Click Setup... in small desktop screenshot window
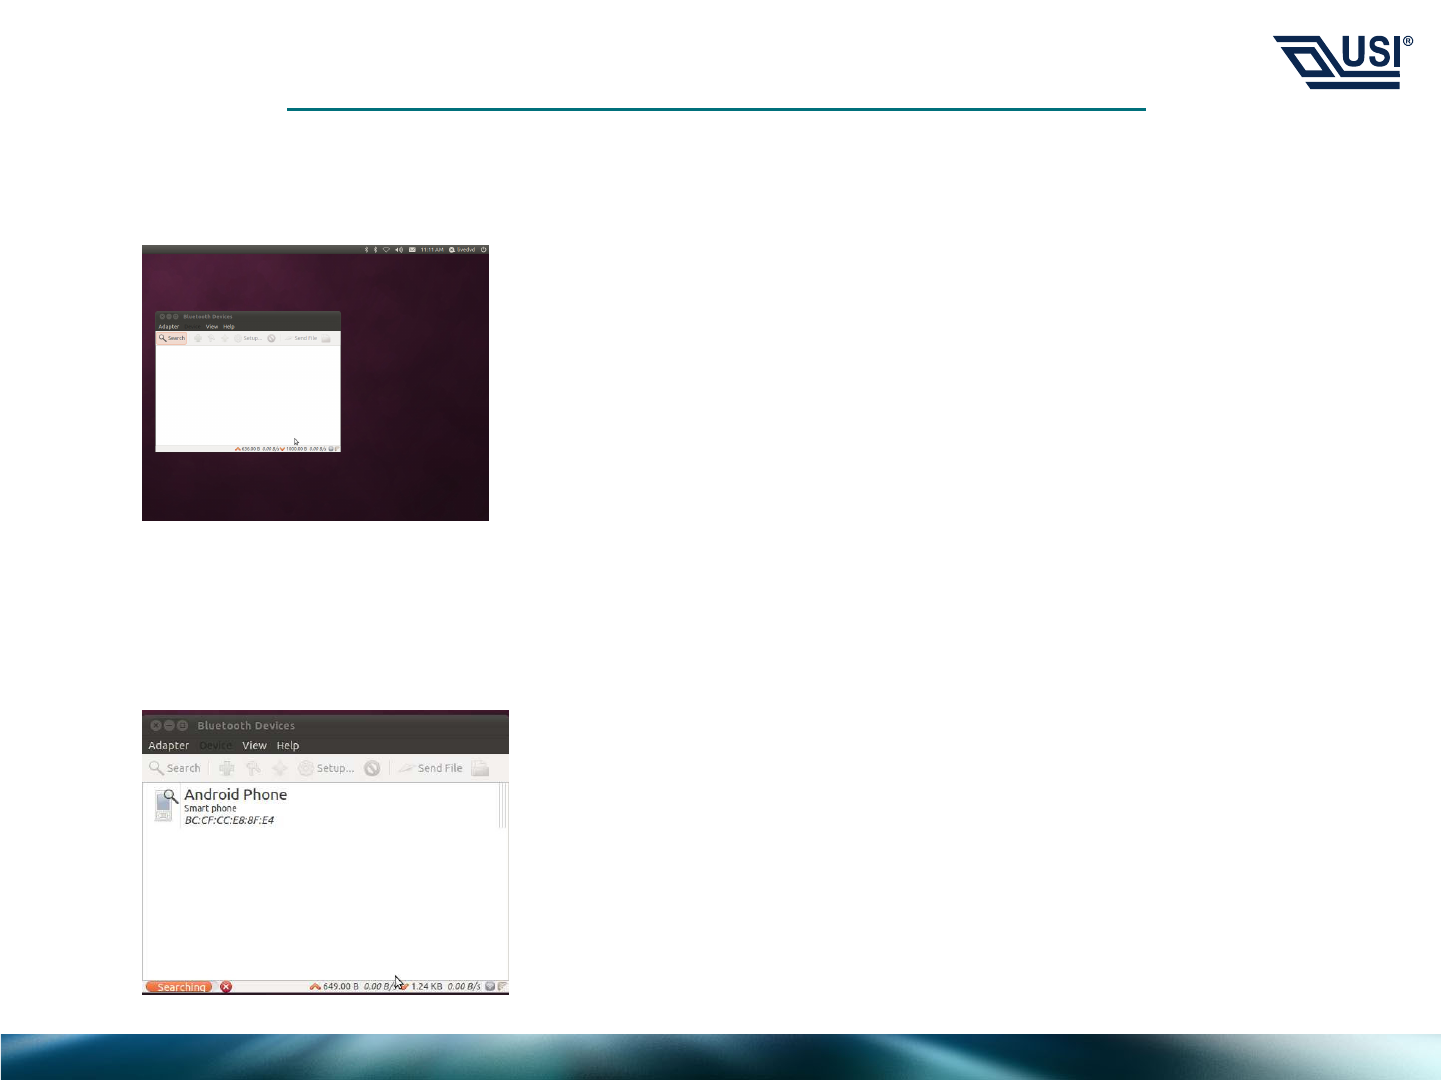1441x1080 pixels. pos(248,338)
